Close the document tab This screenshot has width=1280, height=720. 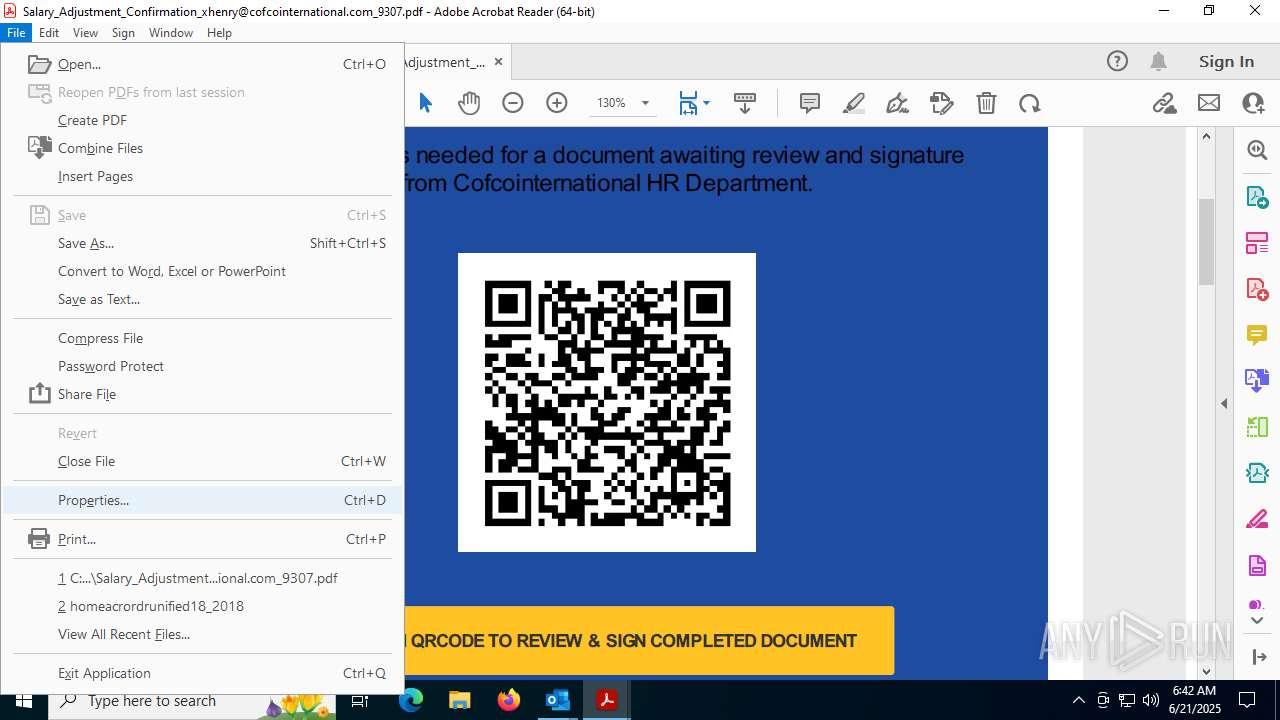point(498,61)
